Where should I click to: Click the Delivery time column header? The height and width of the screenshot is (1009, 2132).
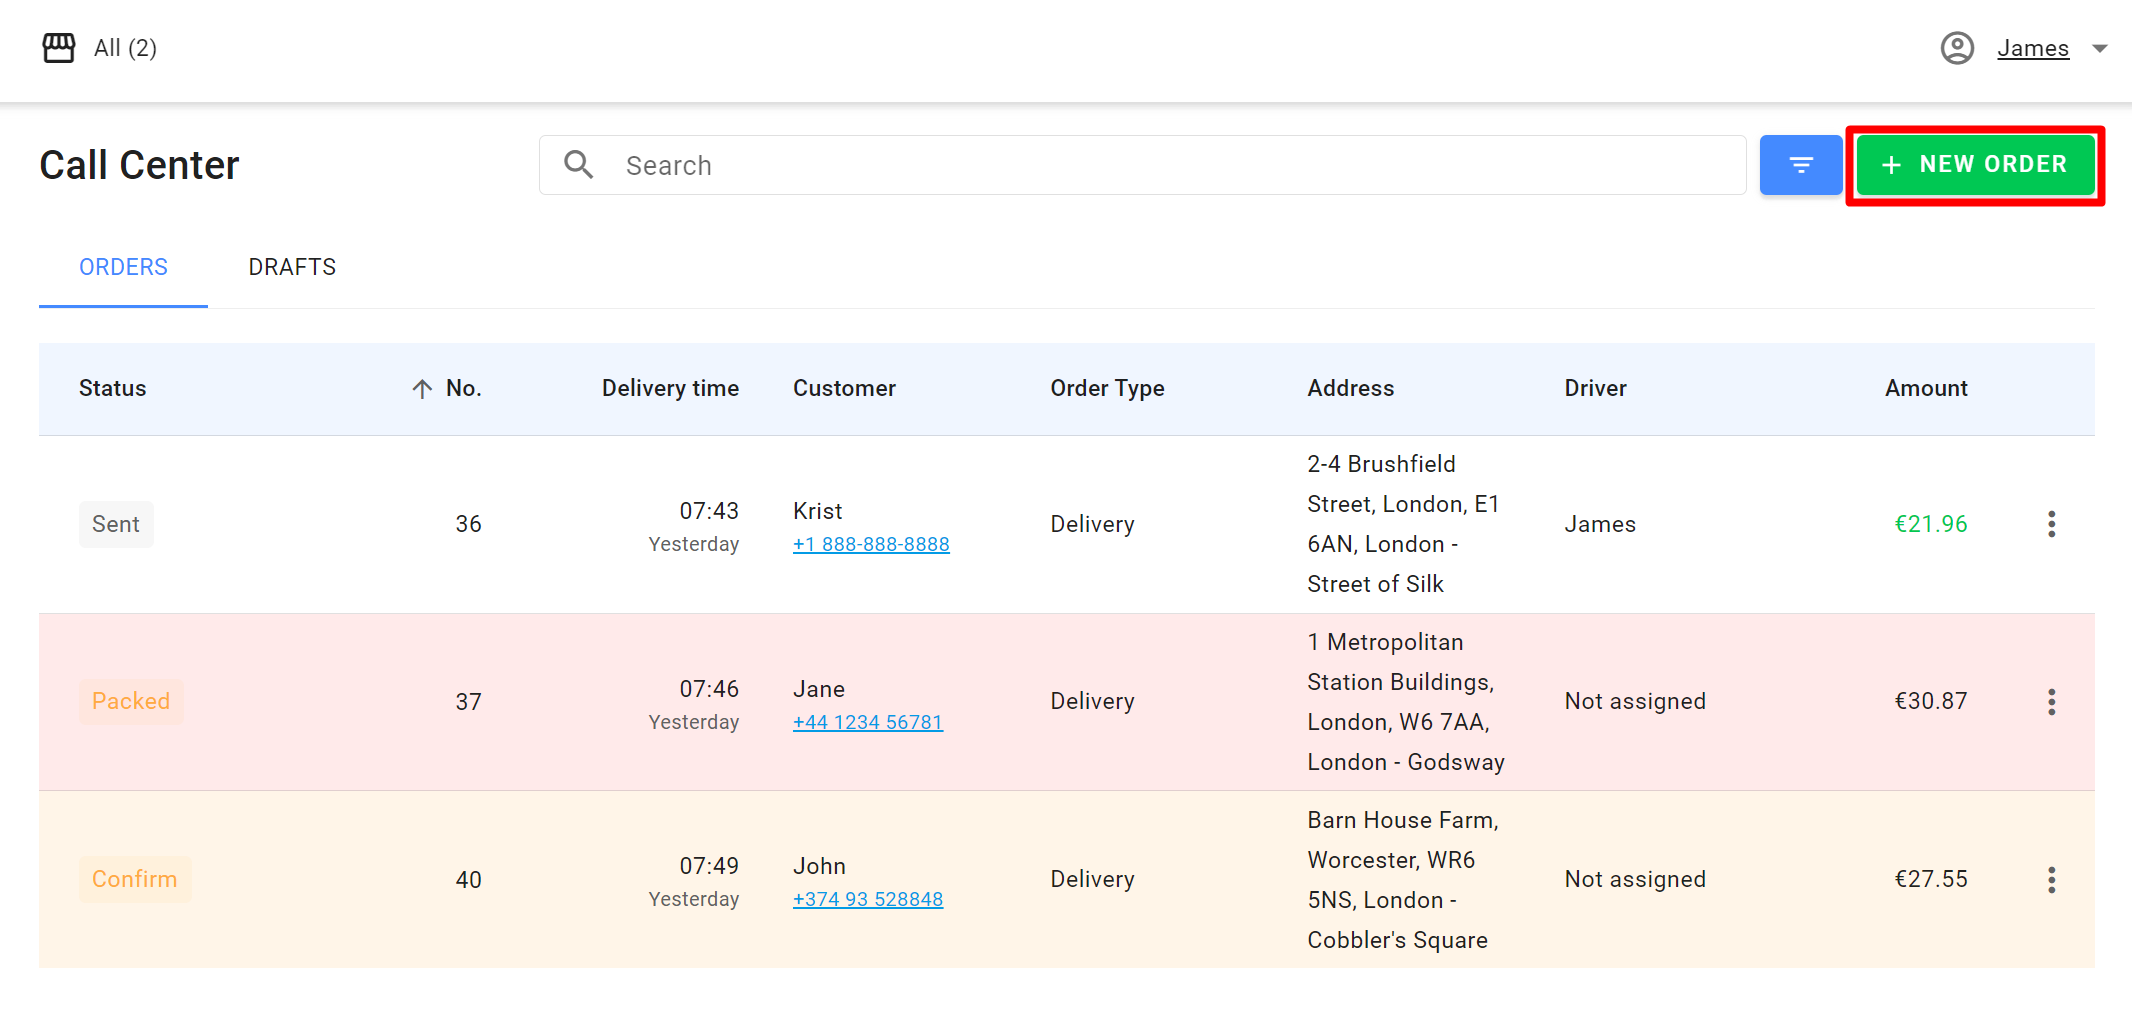670,388
